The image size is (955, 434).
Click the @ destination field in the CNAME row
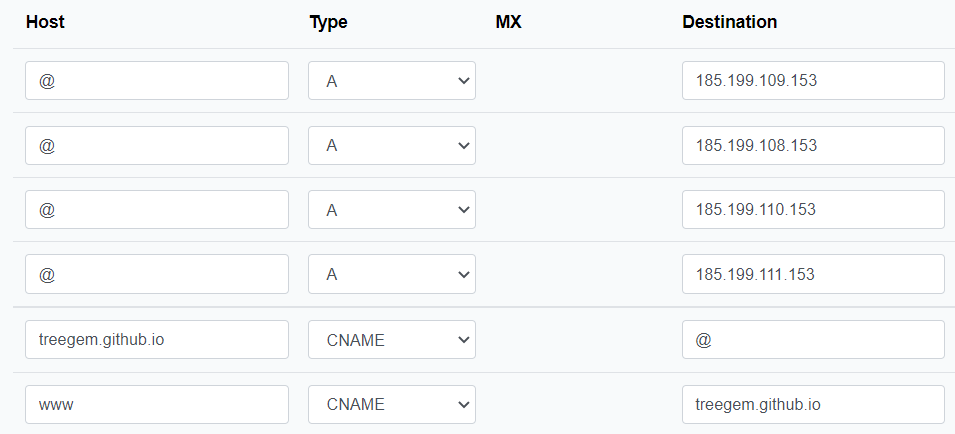812,340
